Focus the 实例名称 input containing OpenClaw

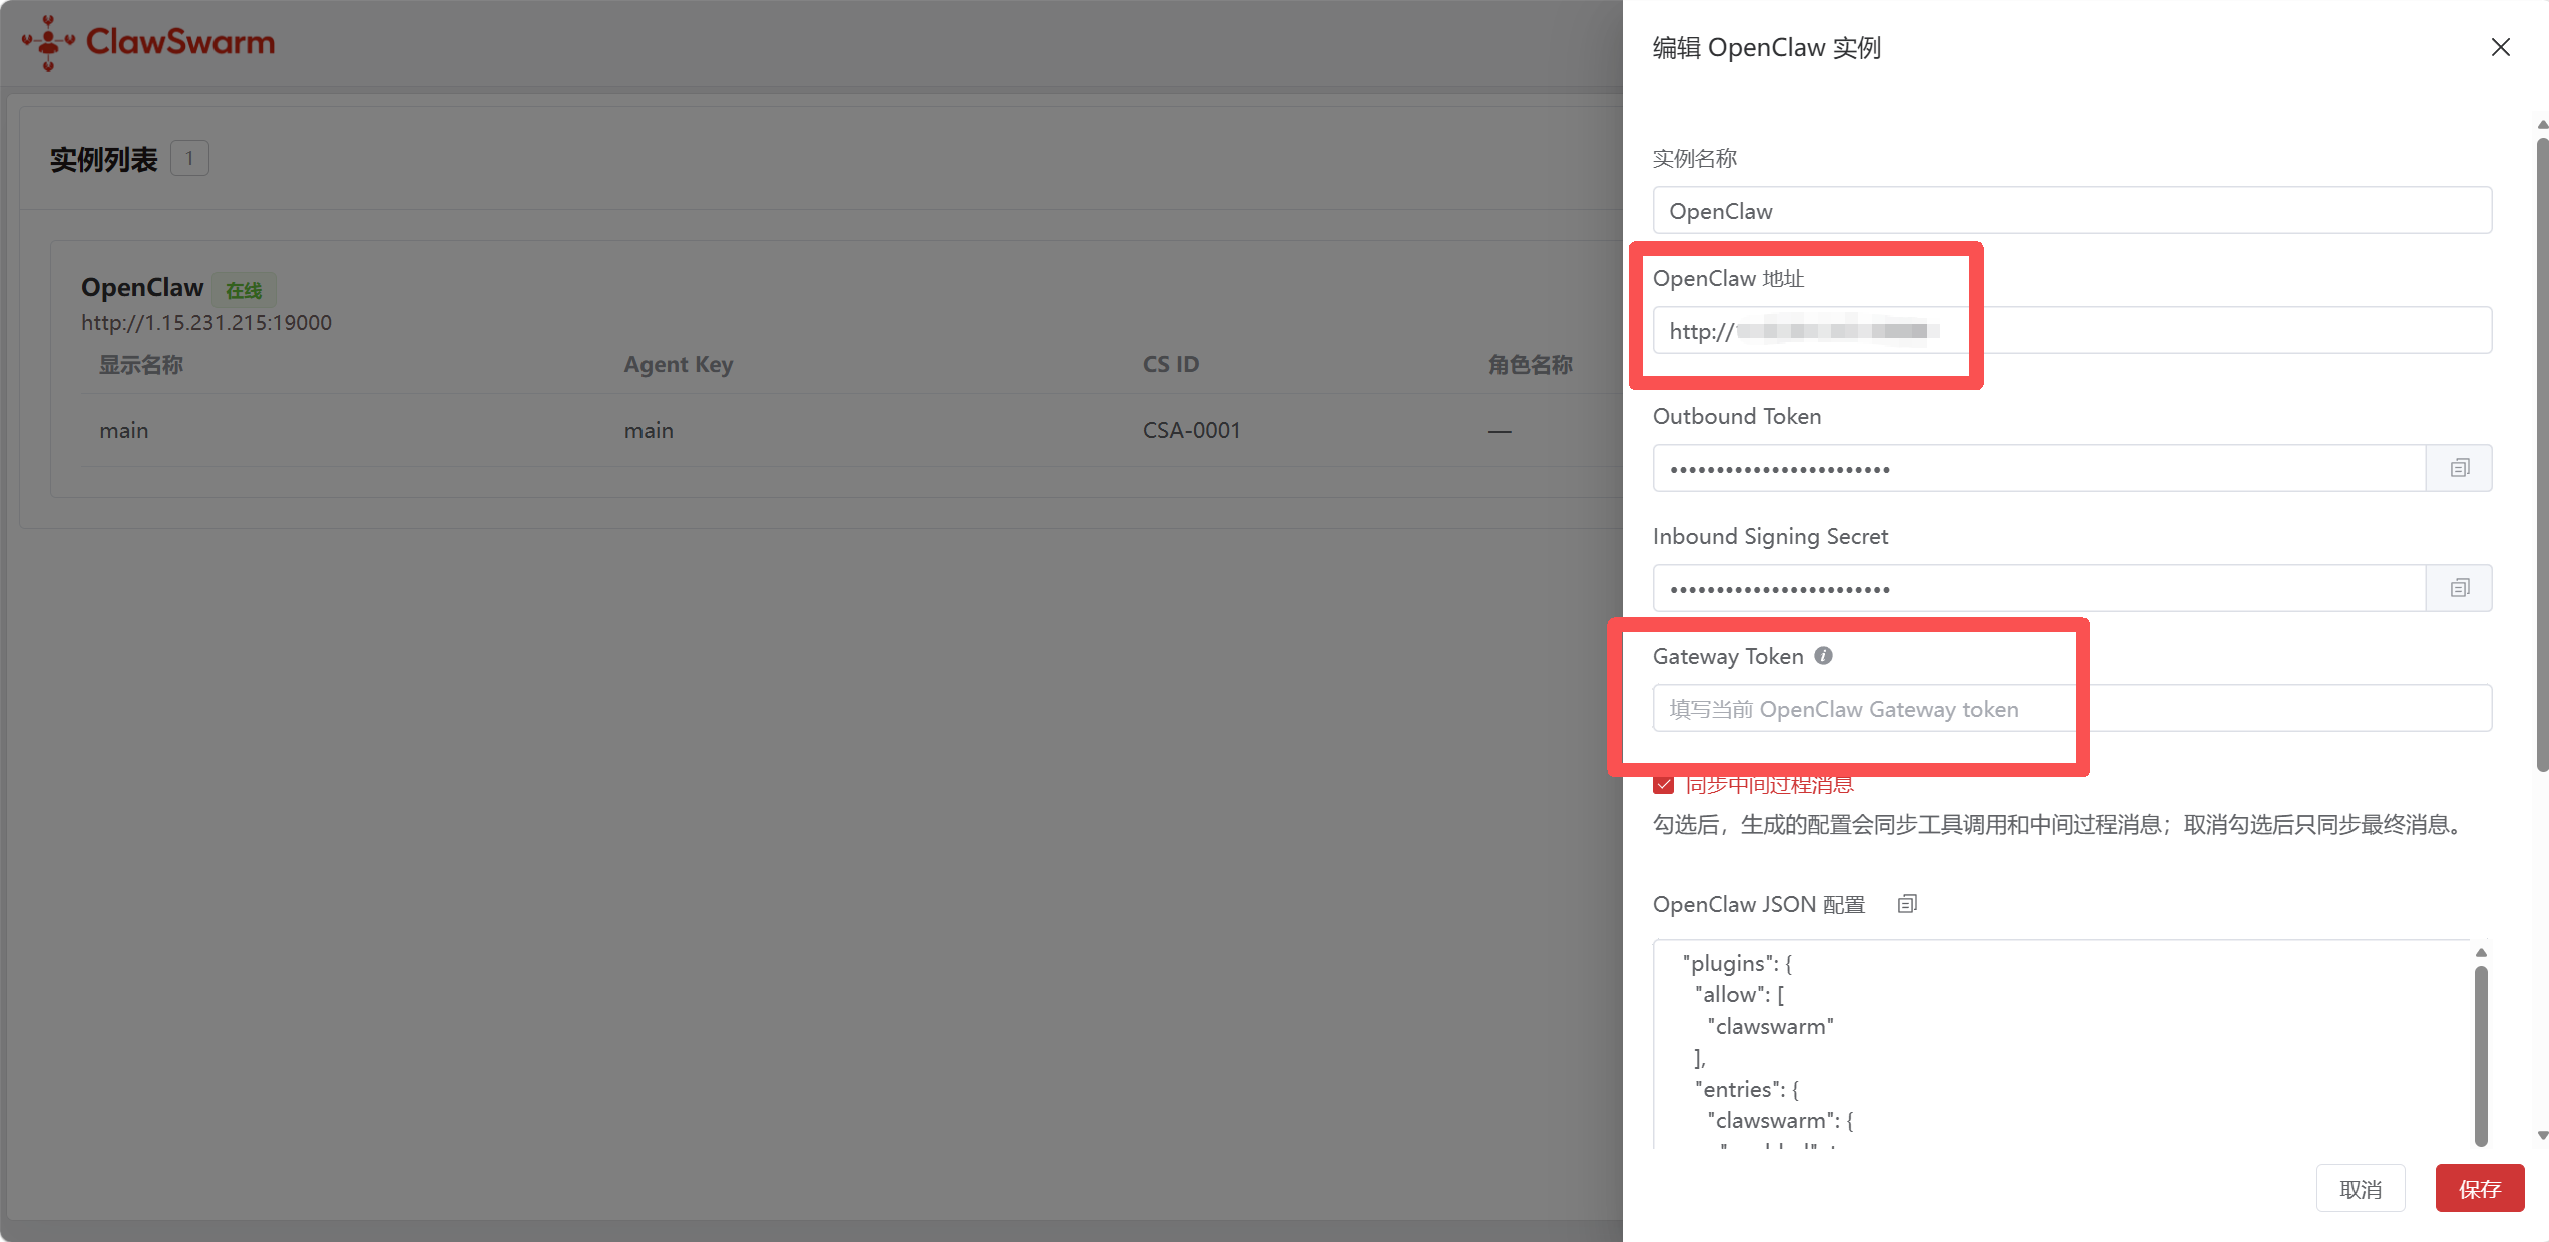[x=2071, y=211]
